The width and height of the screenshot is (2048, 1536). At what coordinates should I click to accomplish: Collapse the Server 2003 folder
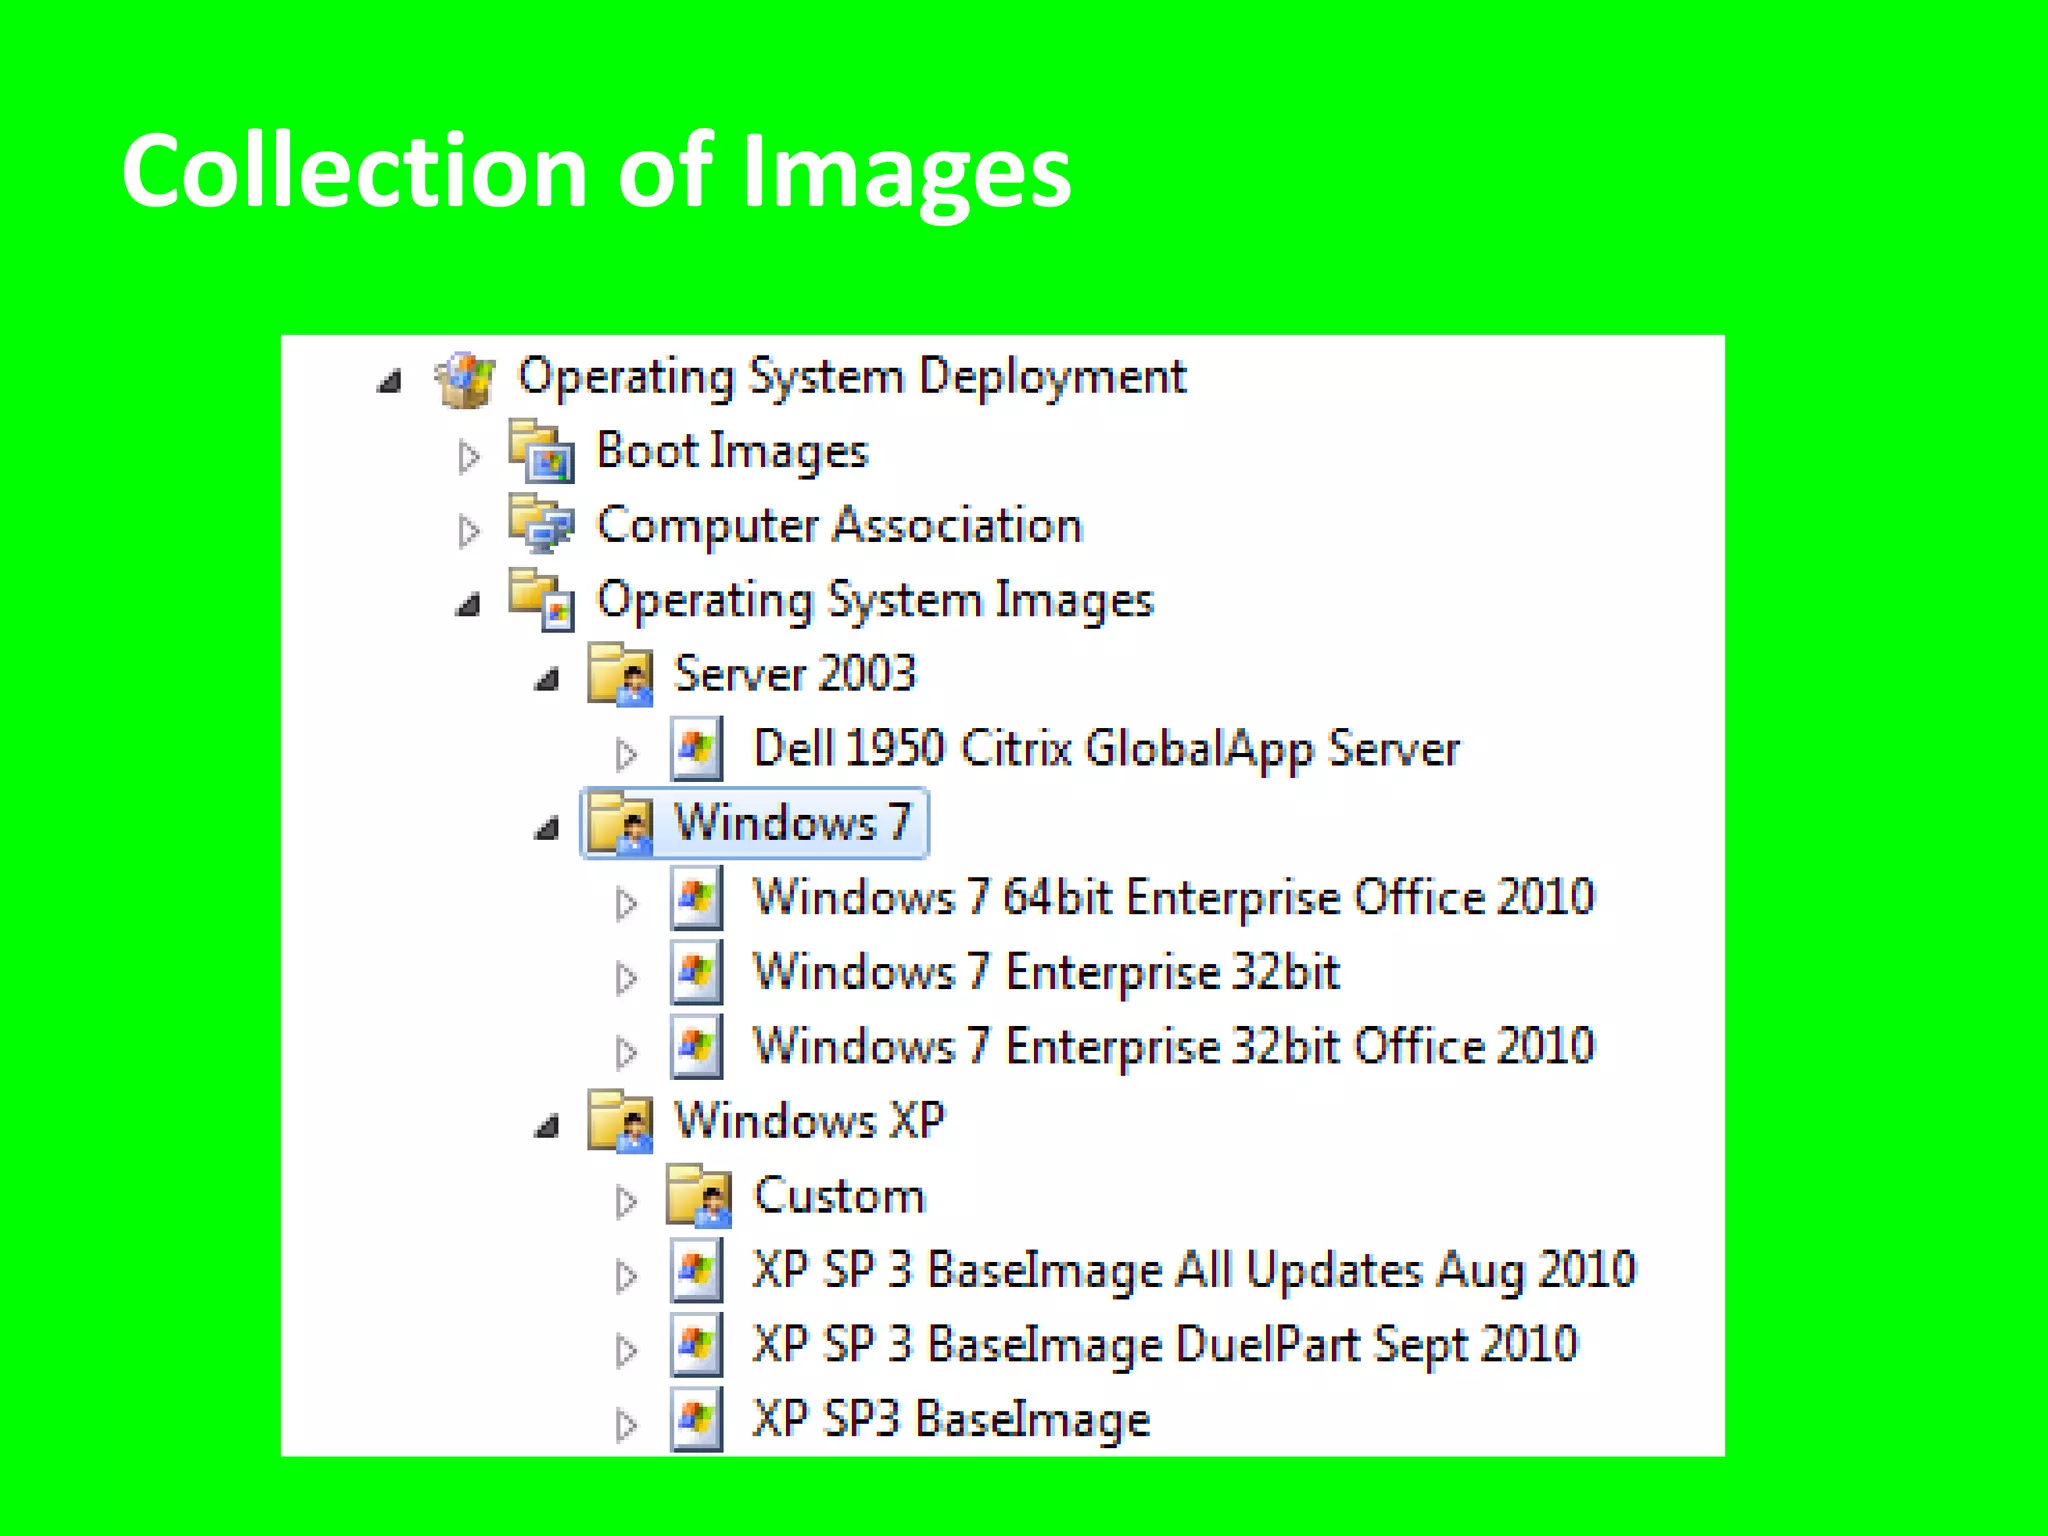(547, 679)
